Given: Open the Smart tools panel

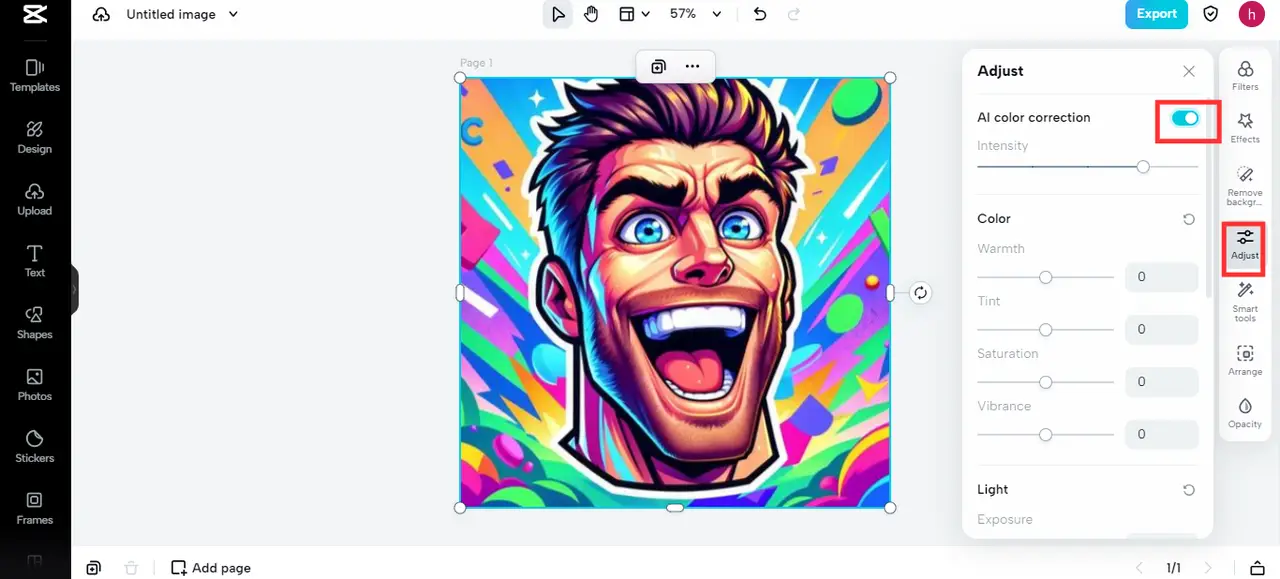Looking at the screenshot, I should [x=1245, y=302].
